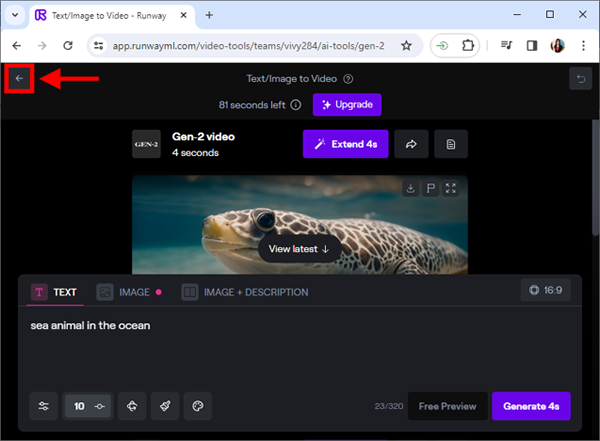
Task: Open the style palette icon
Action: pyautogui.click(x=198, y=406)
